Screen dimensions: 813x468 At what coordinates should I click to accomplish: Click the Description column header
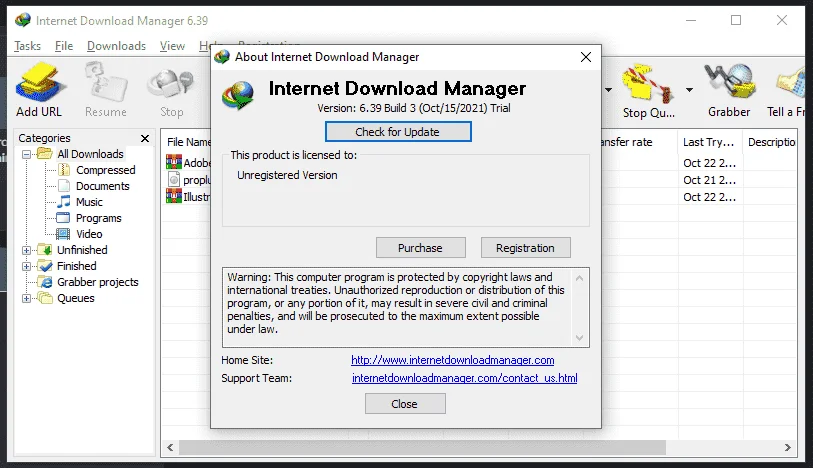771,142
